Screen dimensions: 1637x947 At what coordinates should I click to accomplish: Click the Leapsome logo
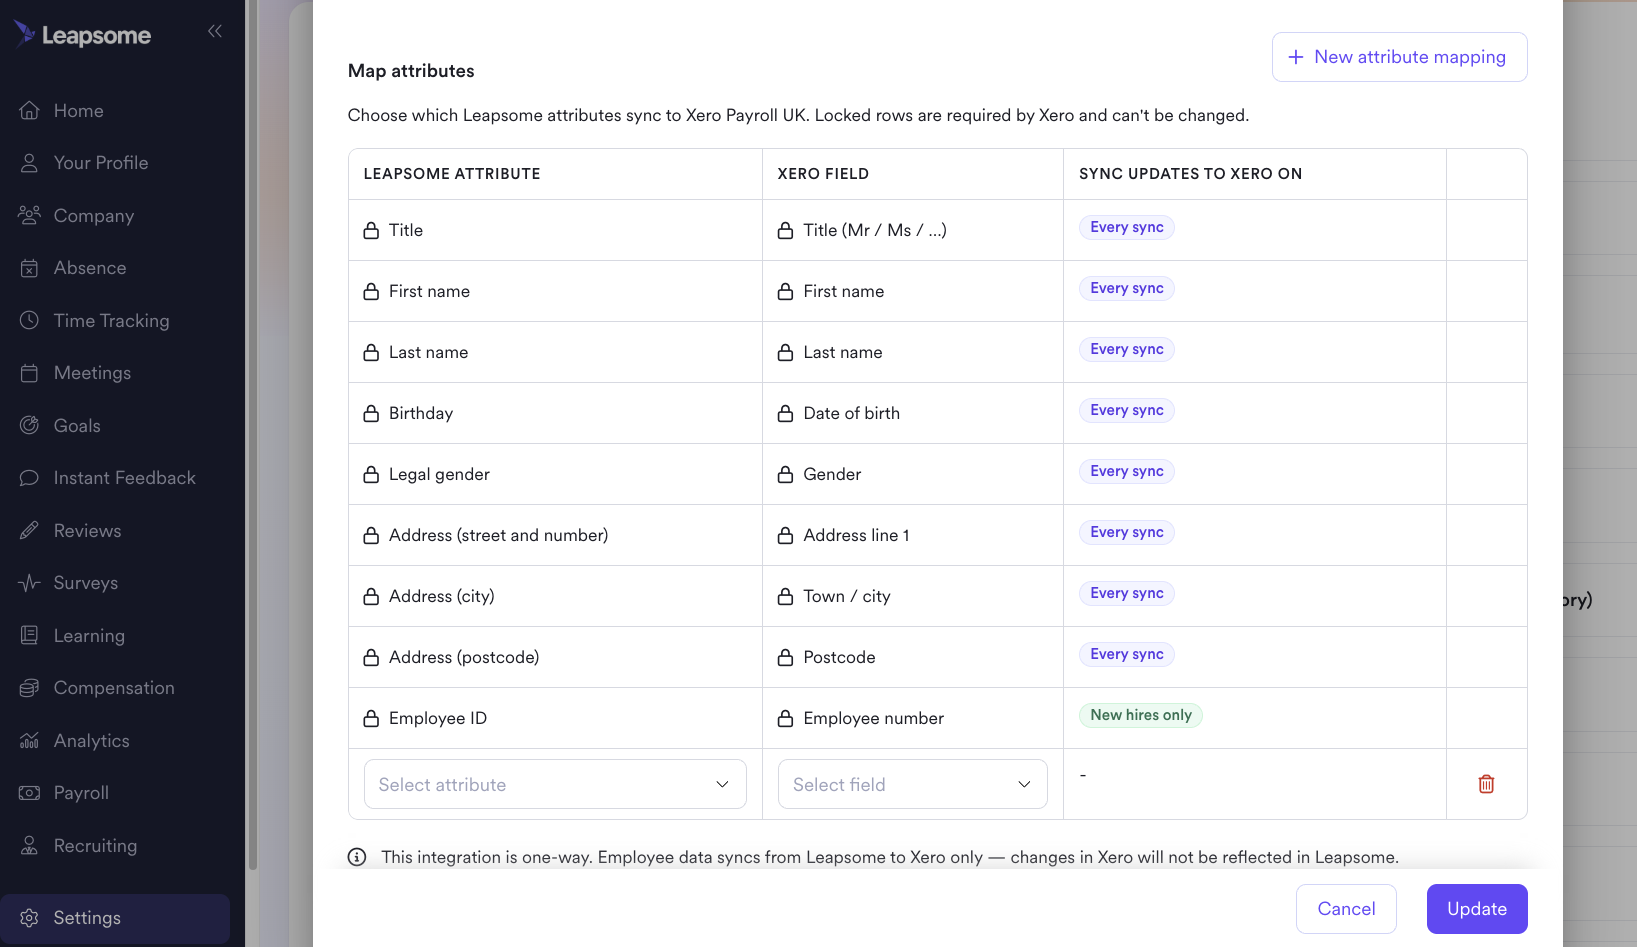[x=83, y=35]
